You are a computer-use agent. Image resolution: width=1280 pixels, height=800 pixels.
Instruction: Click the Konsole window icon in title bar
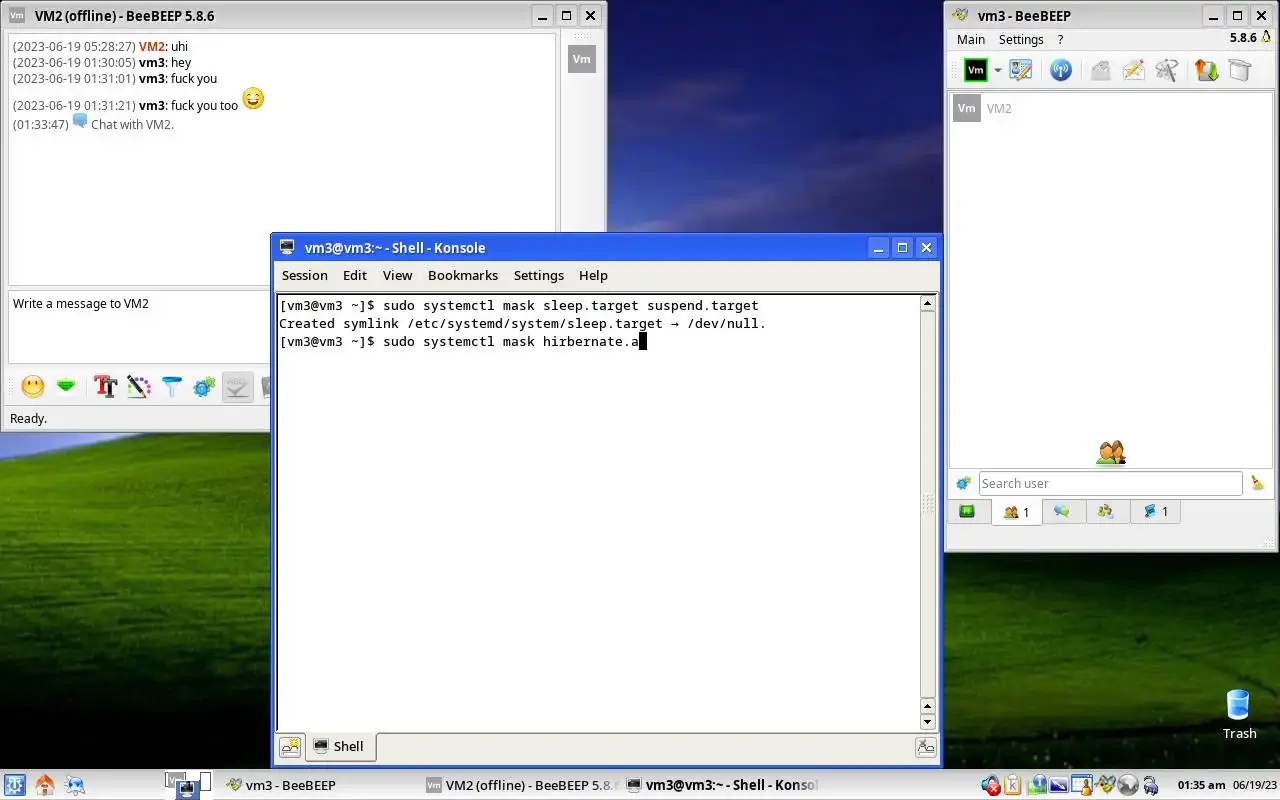coord(287,248)
